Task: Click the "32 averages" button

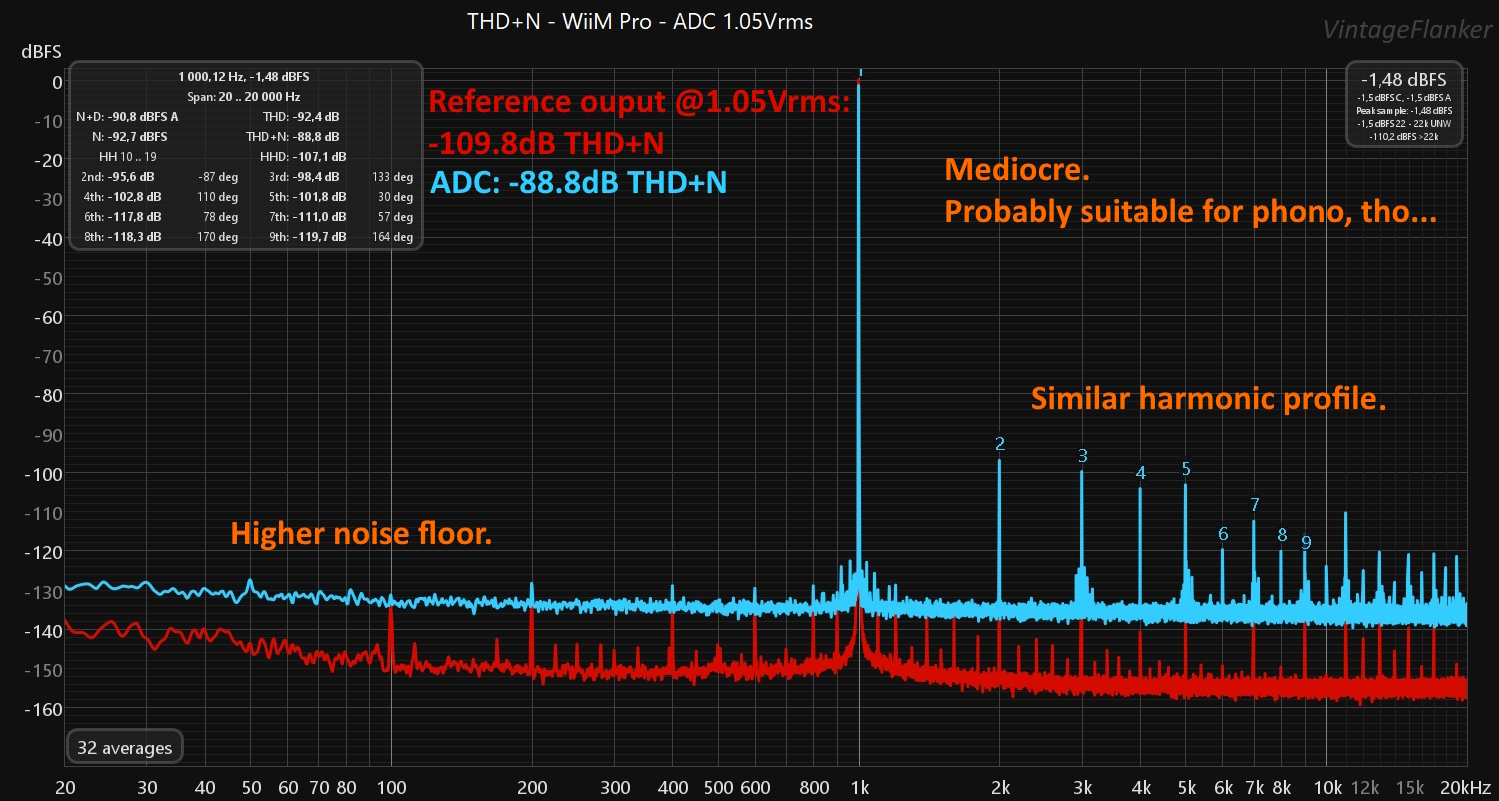Action: tap(125, 747)
